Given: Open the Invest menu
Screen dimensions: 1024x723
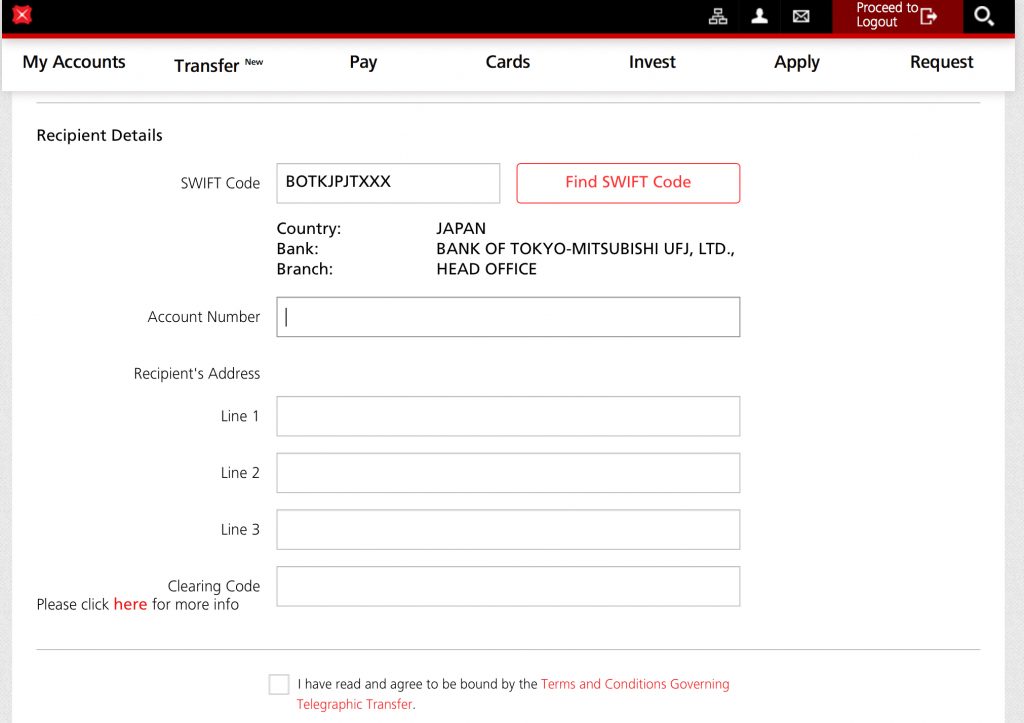Looking at the screenshot, I should click(652, 62).
